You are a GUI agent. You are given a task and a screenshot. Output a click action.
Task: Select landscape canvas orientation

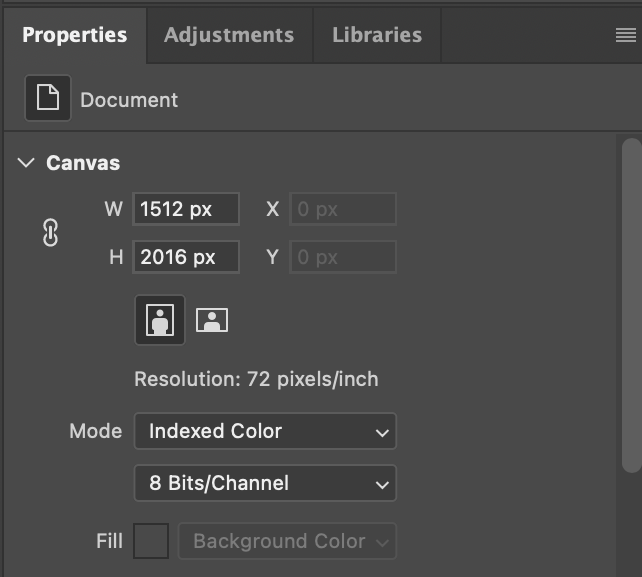coord(212,320)
